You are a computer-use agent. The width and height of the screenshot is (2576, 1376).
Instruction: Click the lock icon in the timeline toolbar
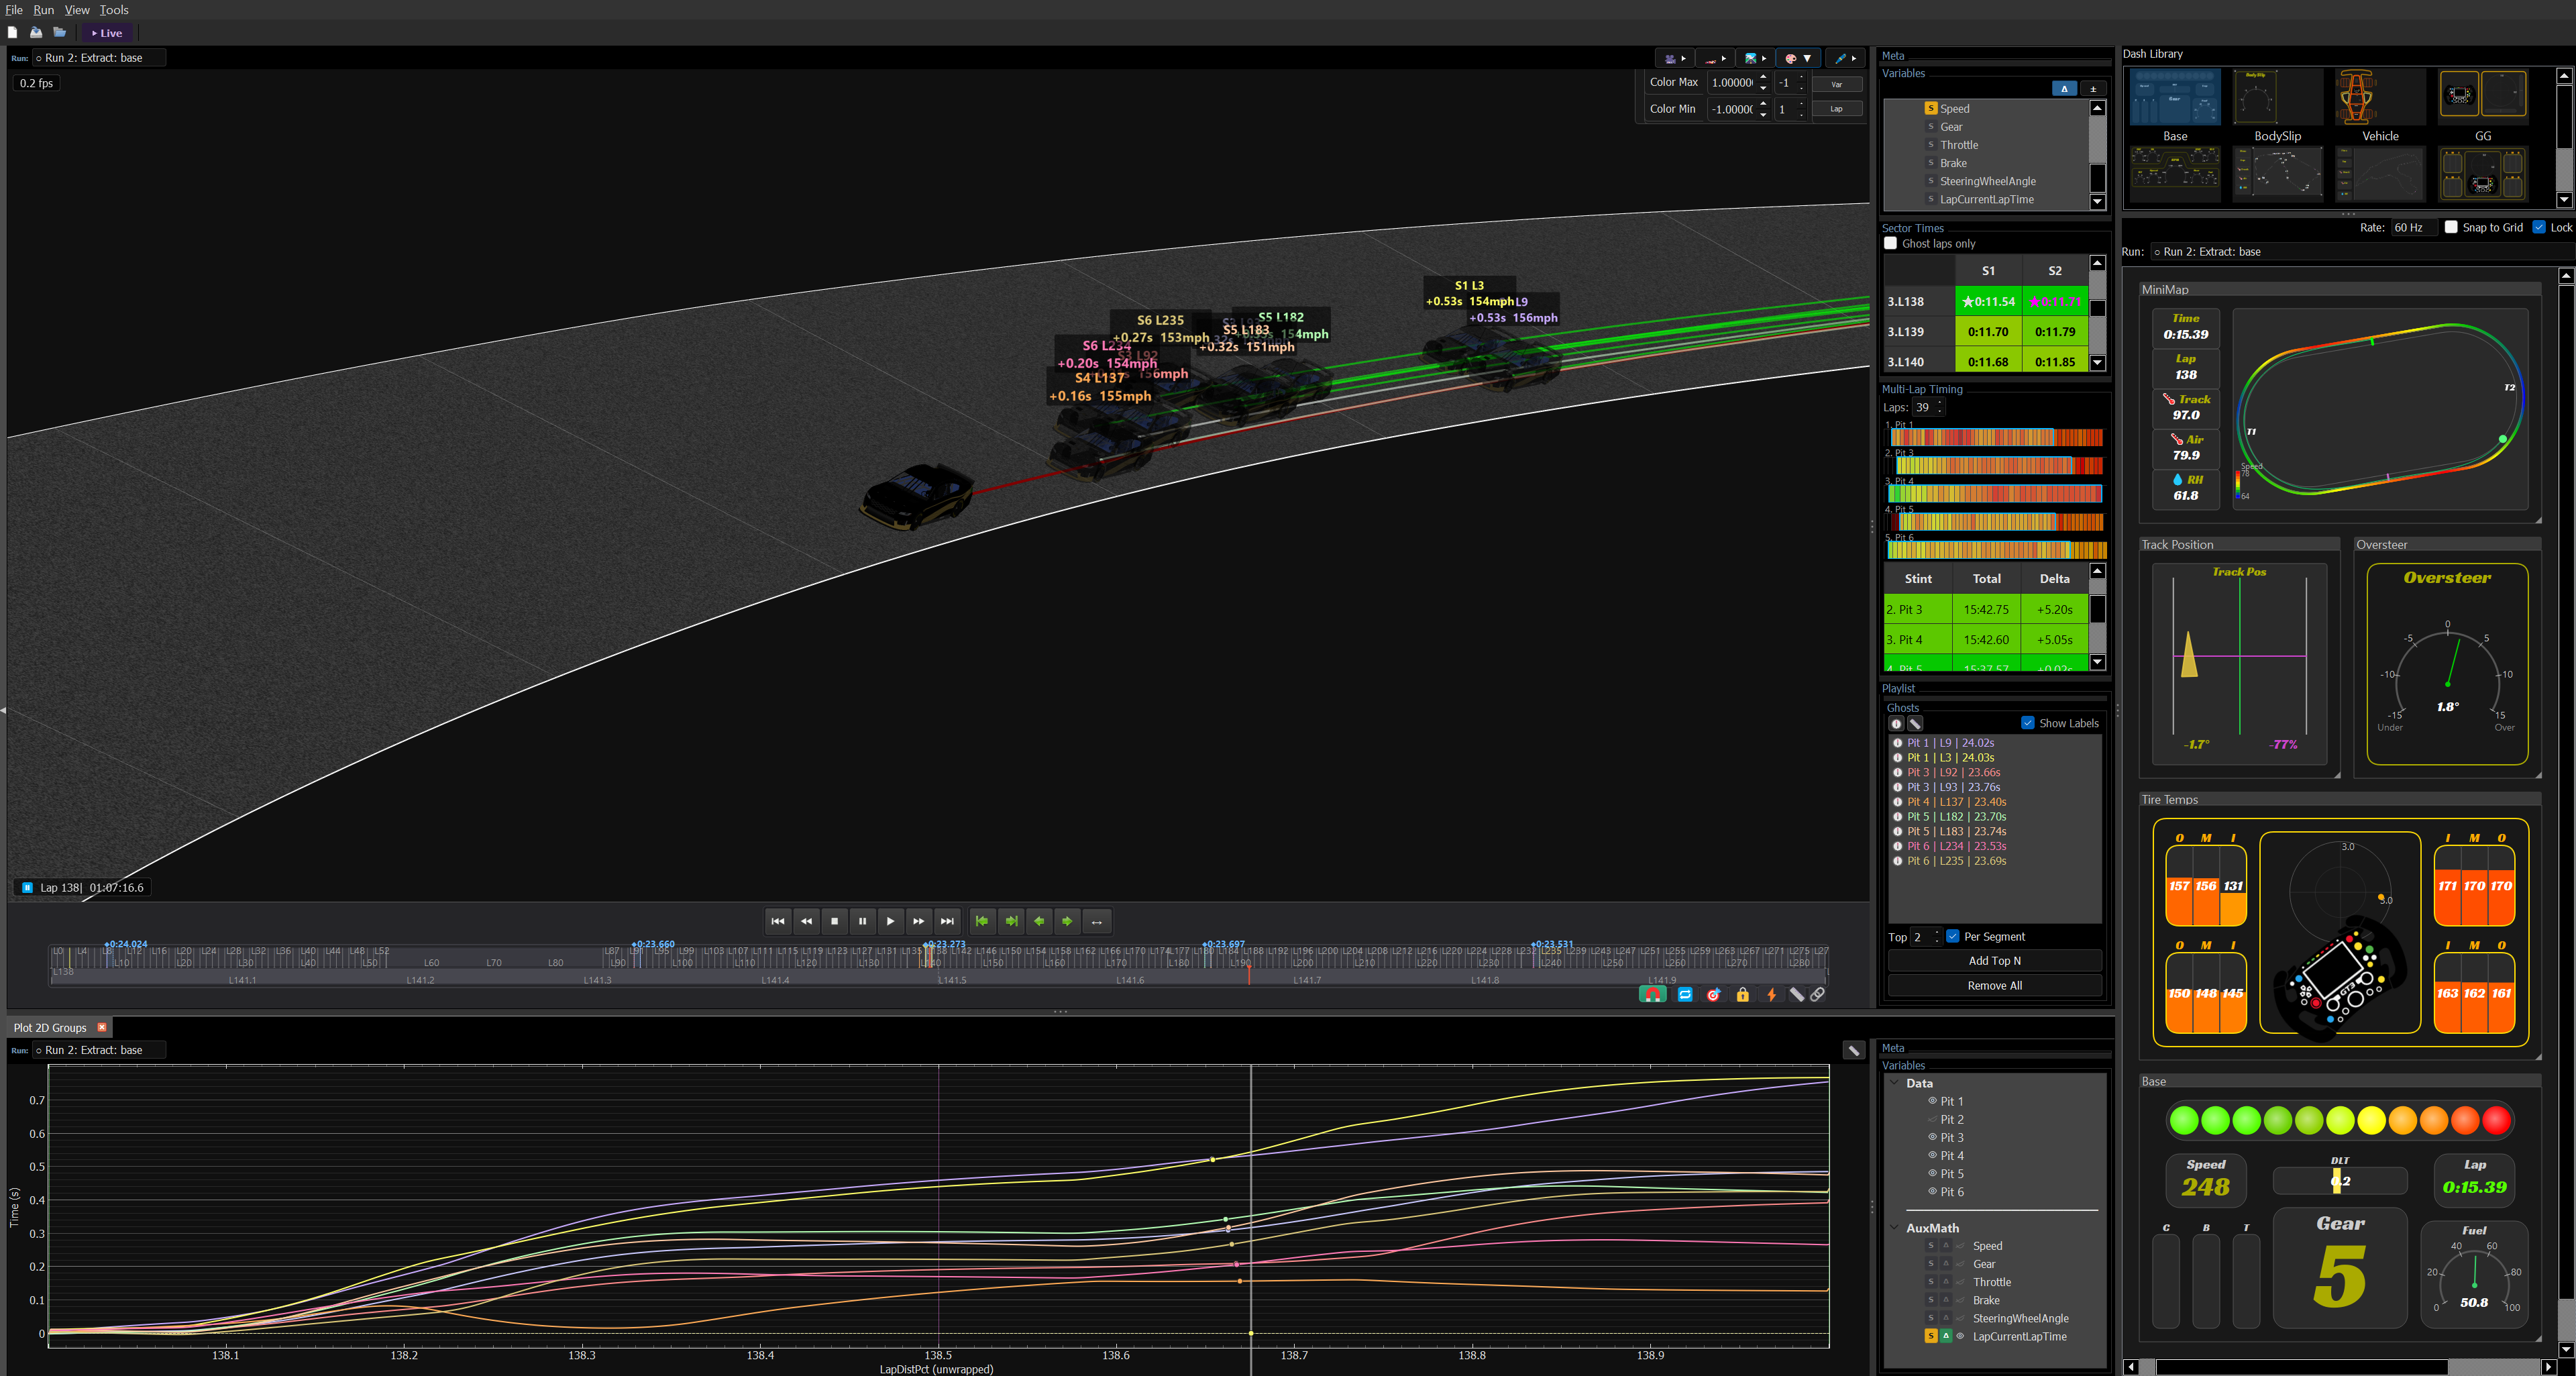coord(1743,994)
